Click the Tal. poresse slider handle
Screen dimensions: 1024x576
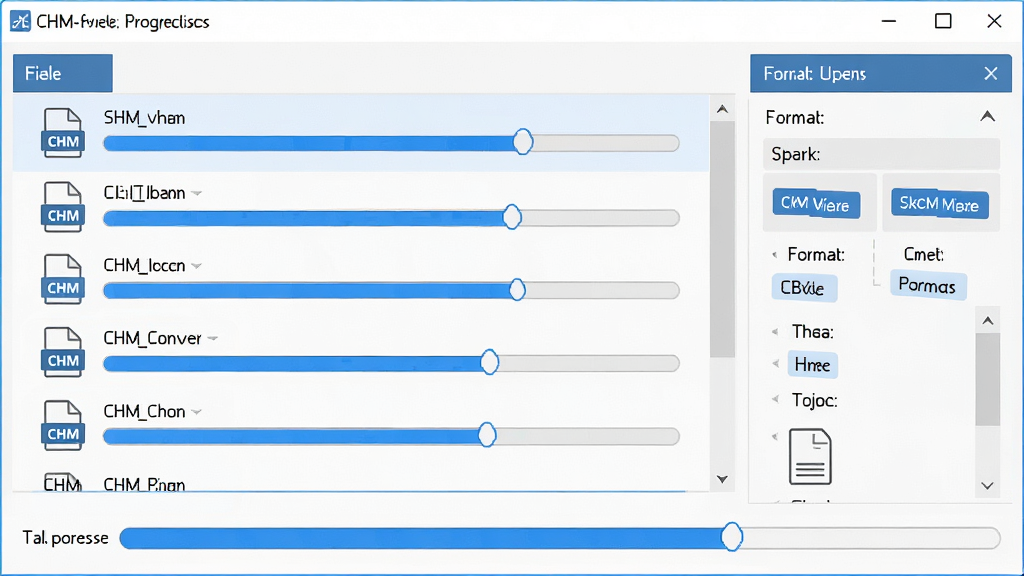point(731,537)
